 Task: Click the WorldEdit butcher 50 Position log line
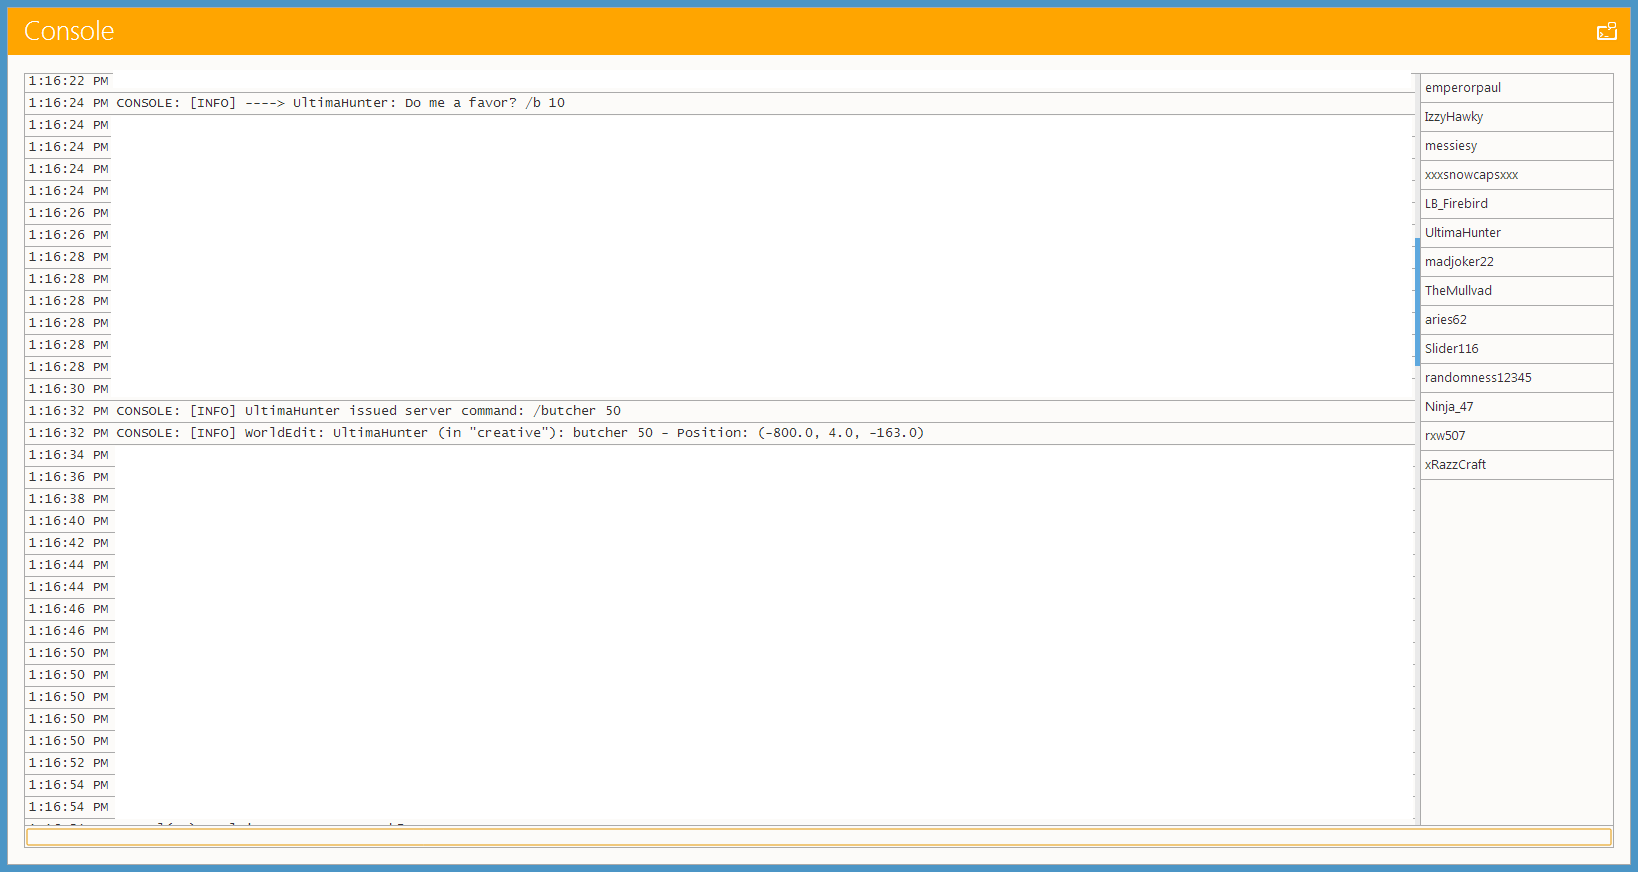click(718, 433)
